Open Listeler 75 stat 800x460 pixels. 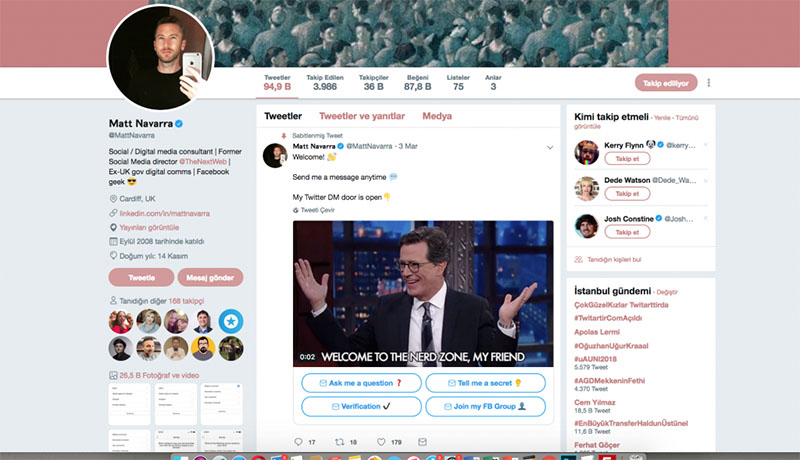click(x=458, y=83)
